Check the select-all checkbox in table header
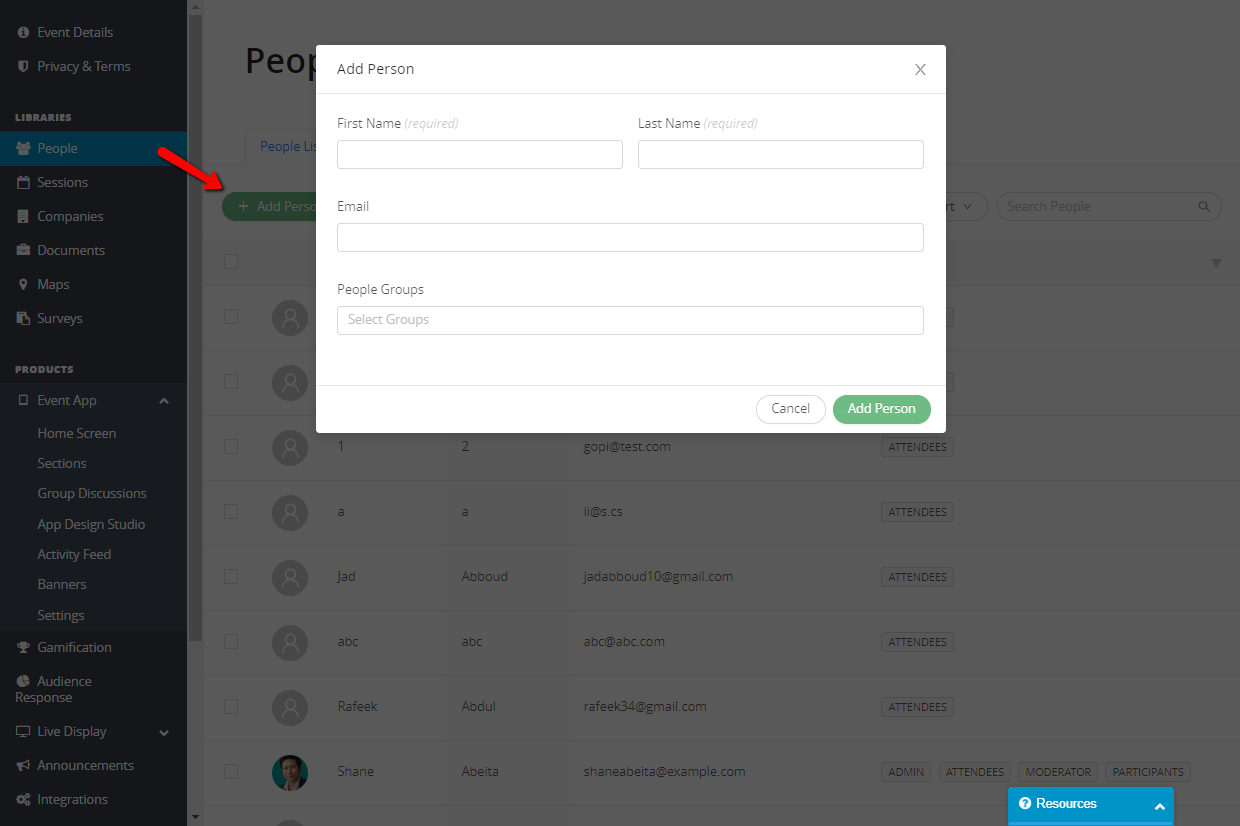 [231, 261]
